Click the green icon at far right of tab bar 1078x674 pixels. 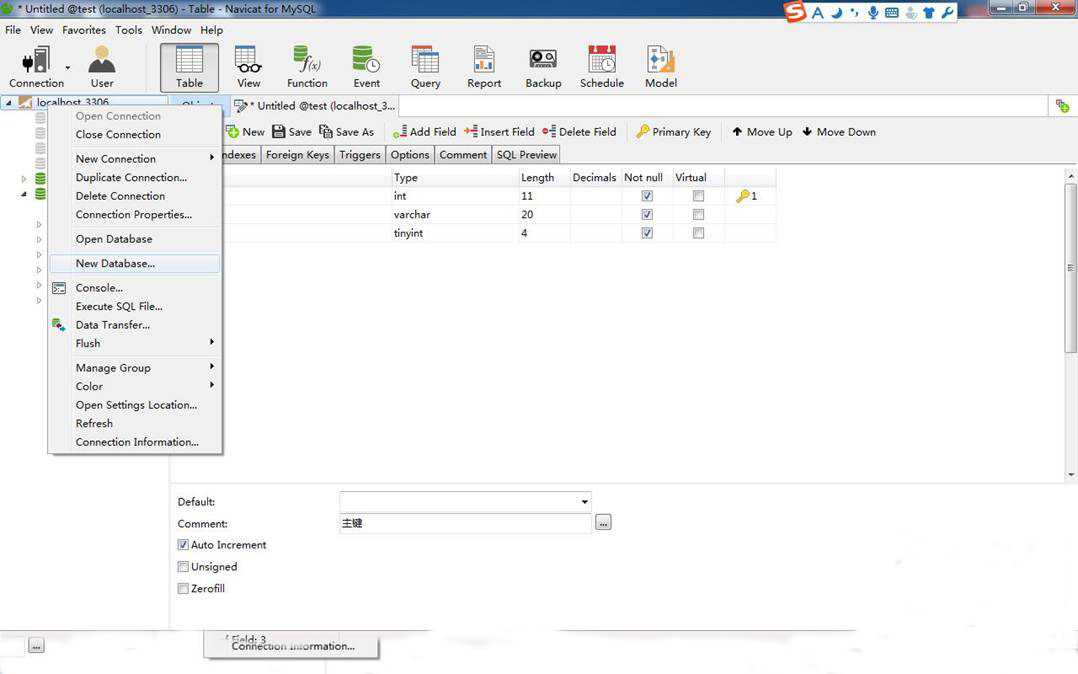point(1062,106)
